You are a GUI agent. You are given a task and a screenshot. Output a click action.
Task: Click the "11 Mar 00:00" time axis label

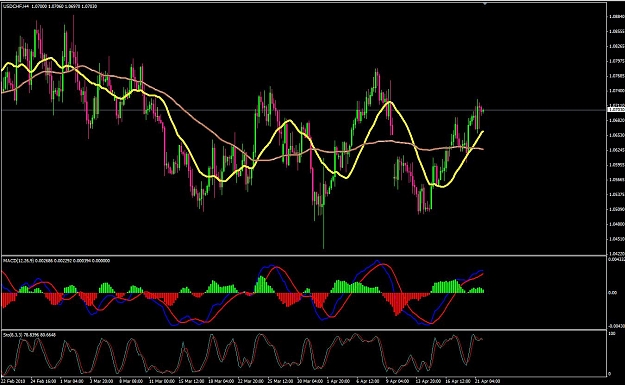[x=162, y=381]
